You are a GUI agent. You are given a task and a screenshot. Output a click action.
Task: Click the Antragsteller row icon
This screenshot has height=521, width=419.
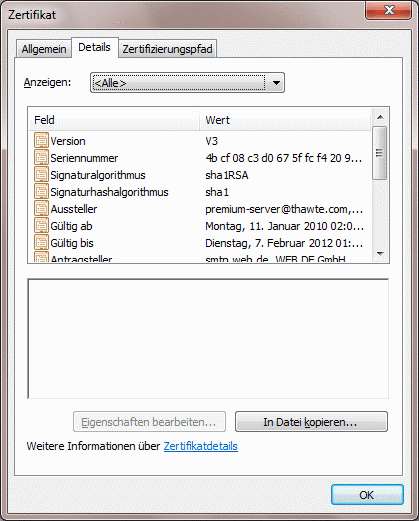41,257
